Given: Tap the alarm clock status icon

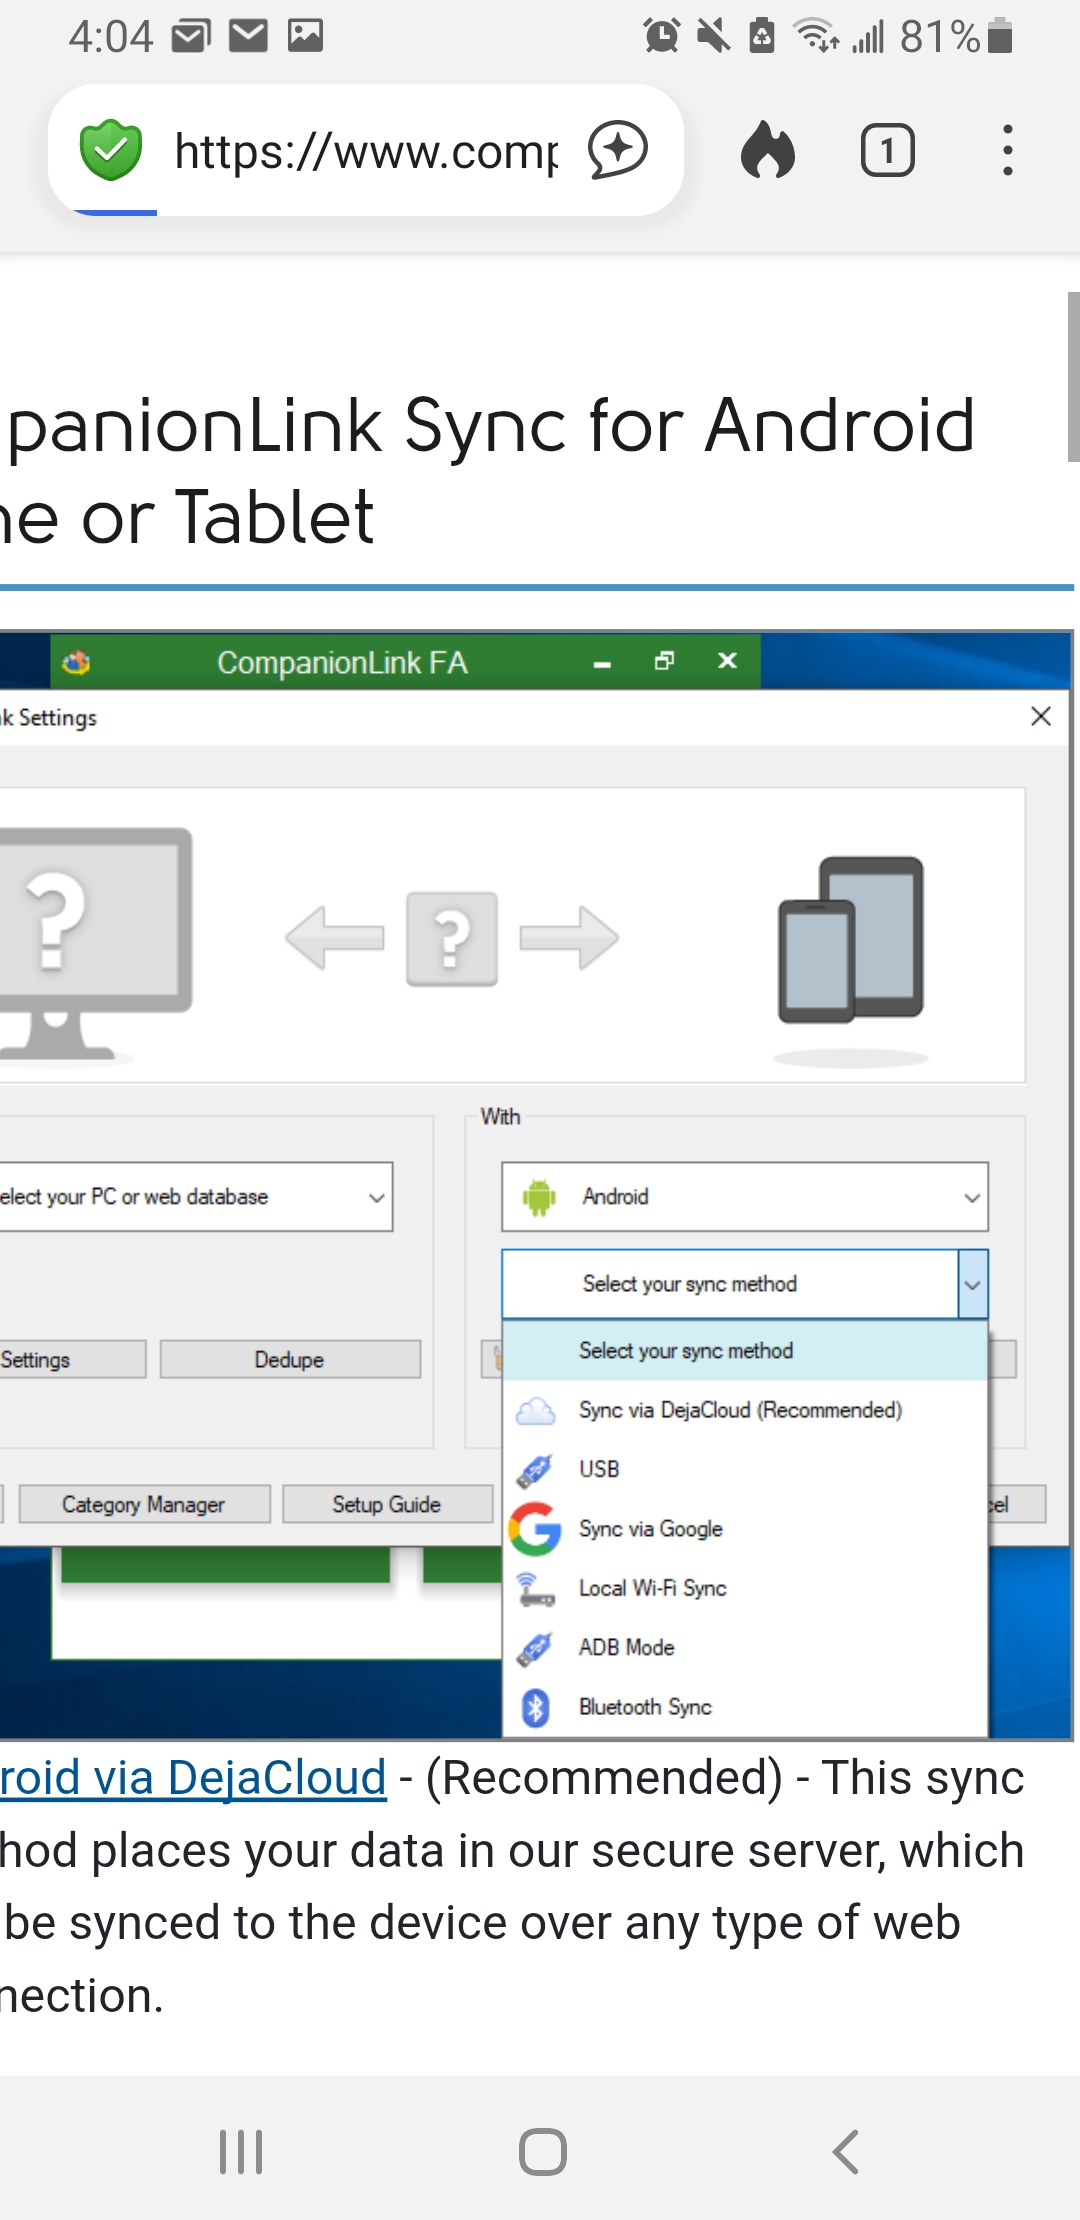Looking at the screenshot, I should (x=661, y=36).
